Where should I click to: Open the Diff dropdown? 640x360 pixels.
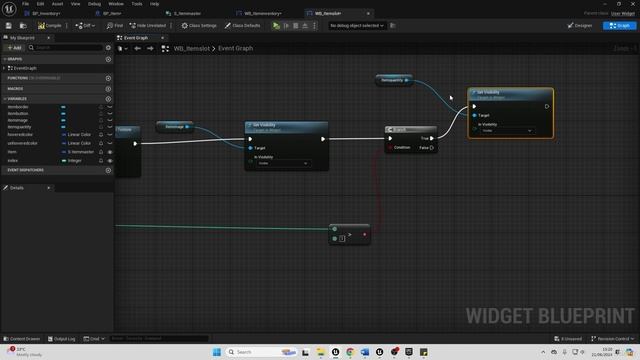coord(85,26)
